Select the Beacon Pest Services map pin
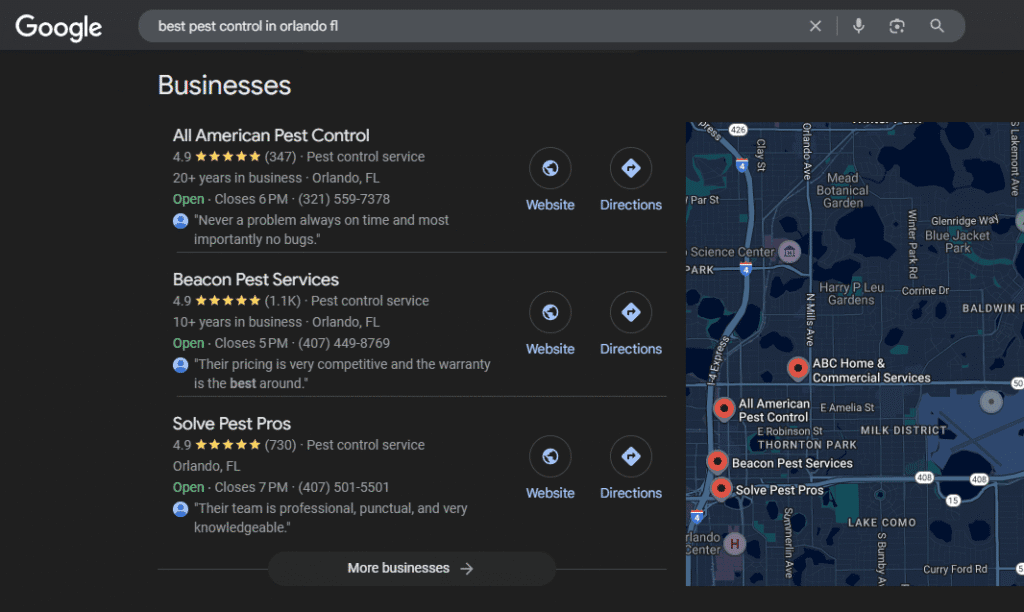The height and width of the screenshot is (612, 1024). click(x=717, y=461)
